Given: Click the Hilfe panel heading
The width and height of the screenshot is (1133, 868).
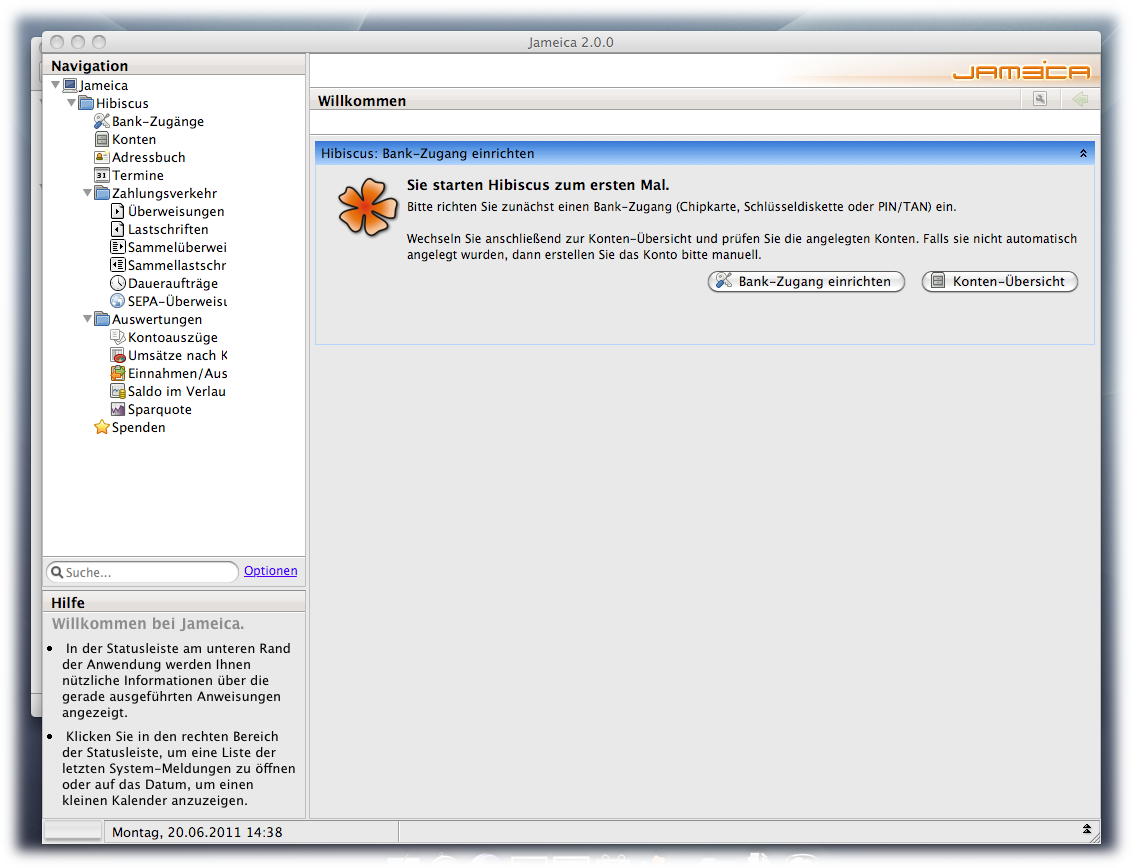Looking at the screenshot, I should click(68, 603).
